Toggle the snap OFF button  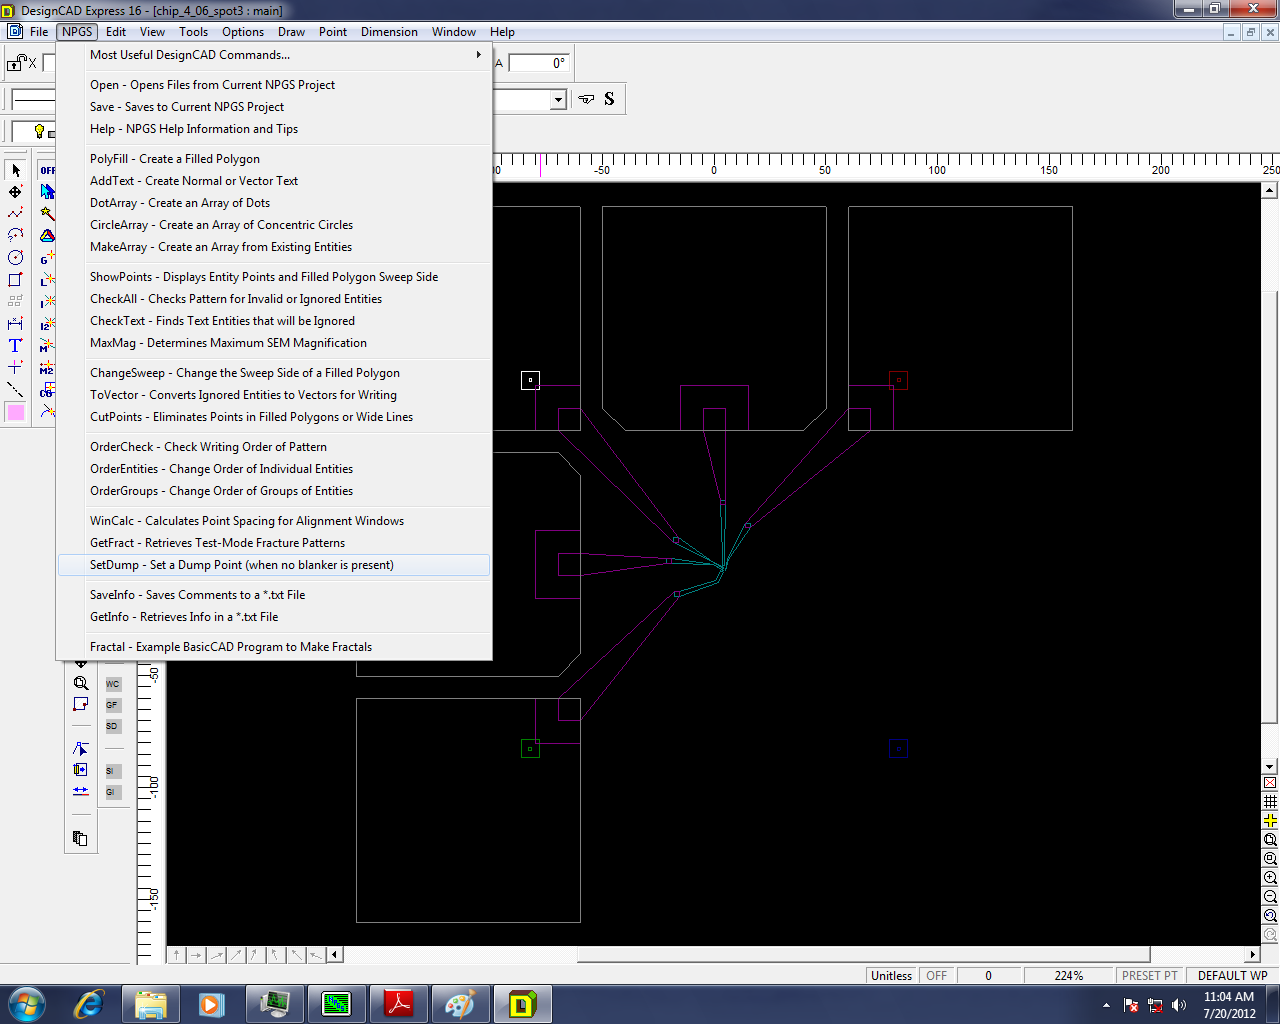47,170
